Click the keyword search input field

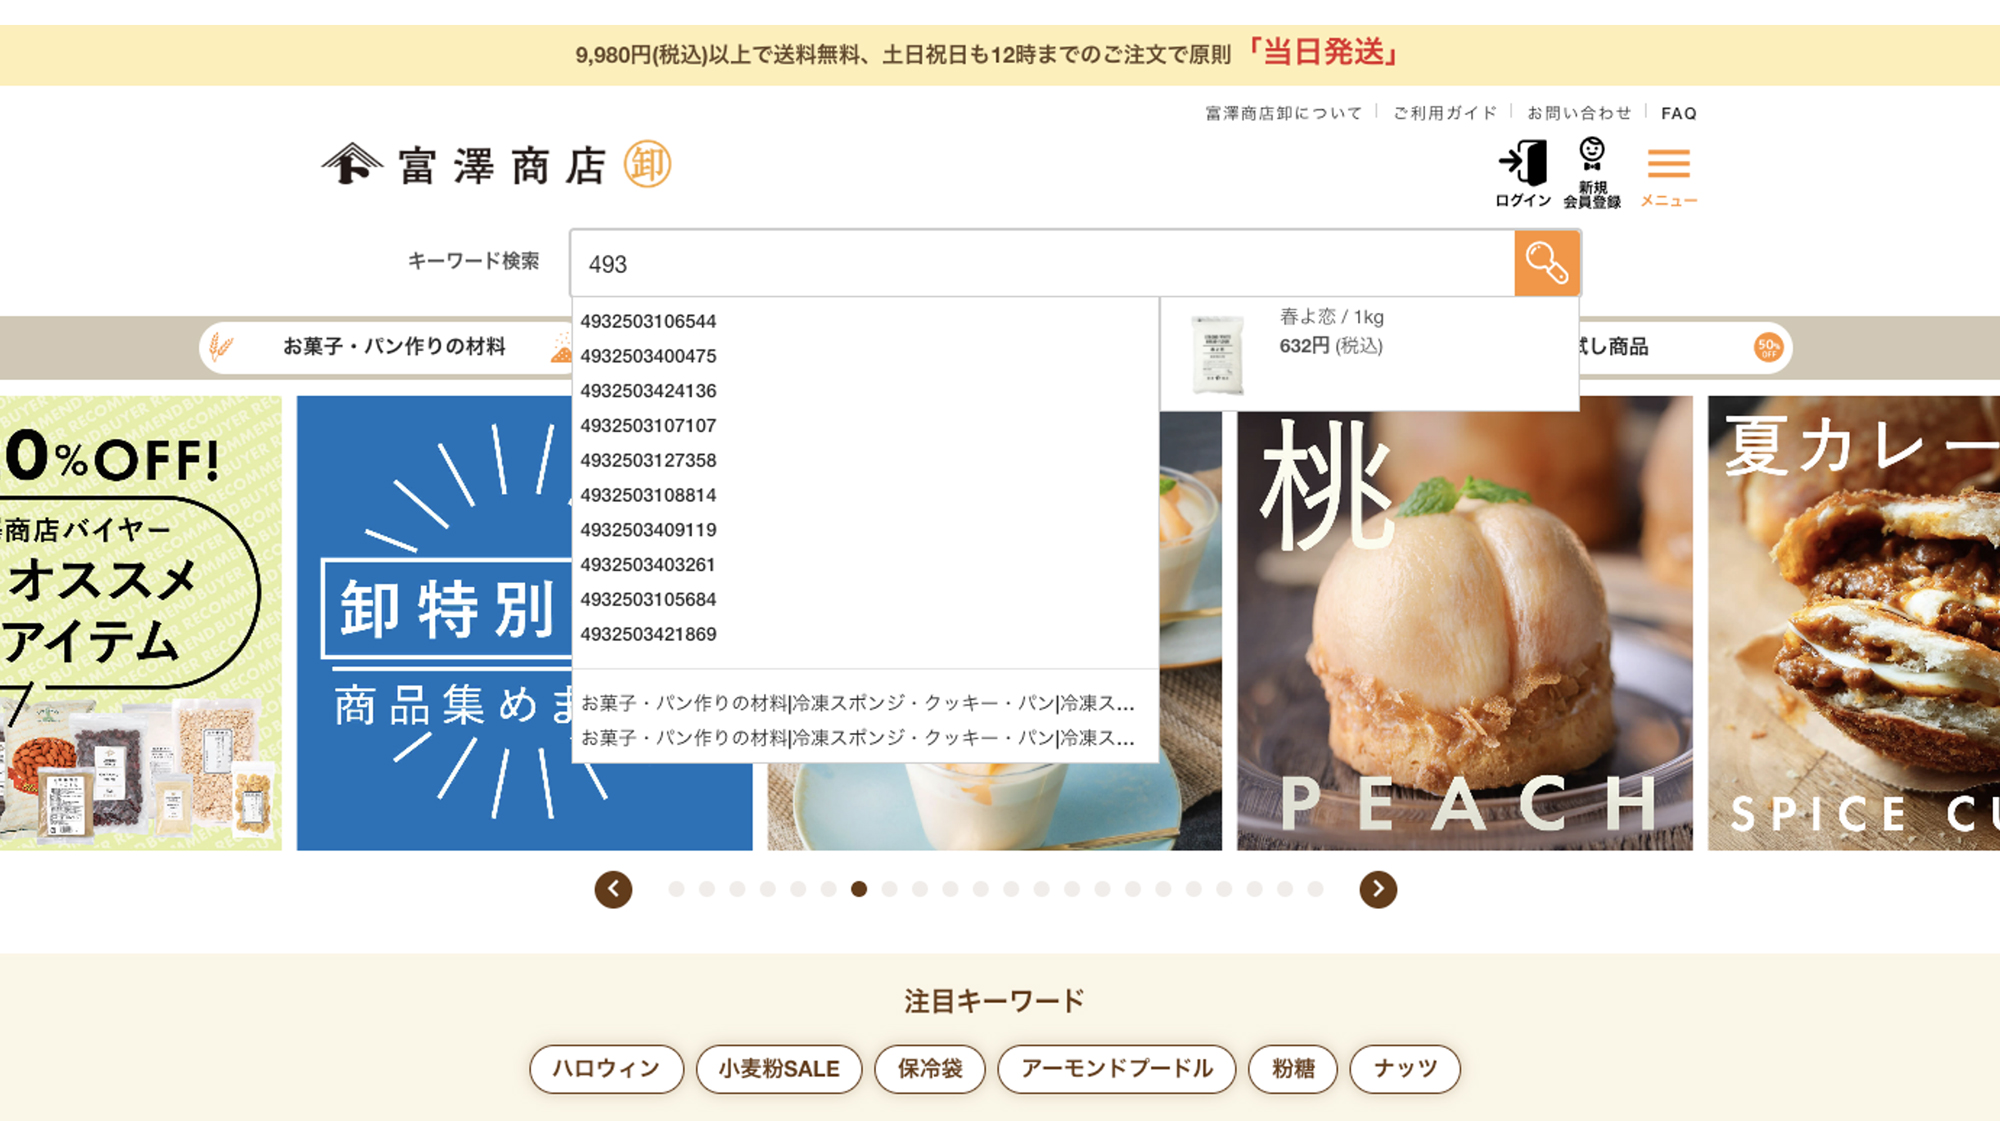(1040, 264)
